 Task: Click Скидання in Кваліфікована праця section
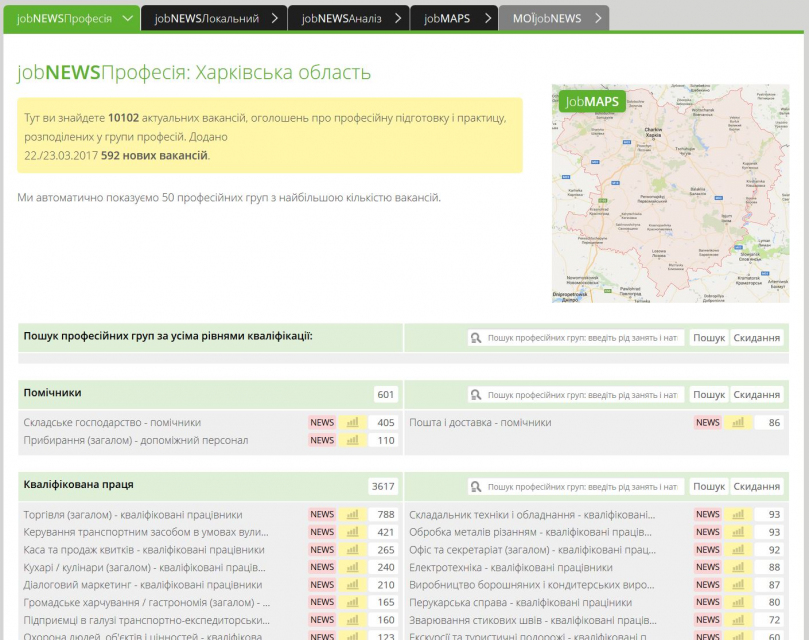[x=756, y=487]
